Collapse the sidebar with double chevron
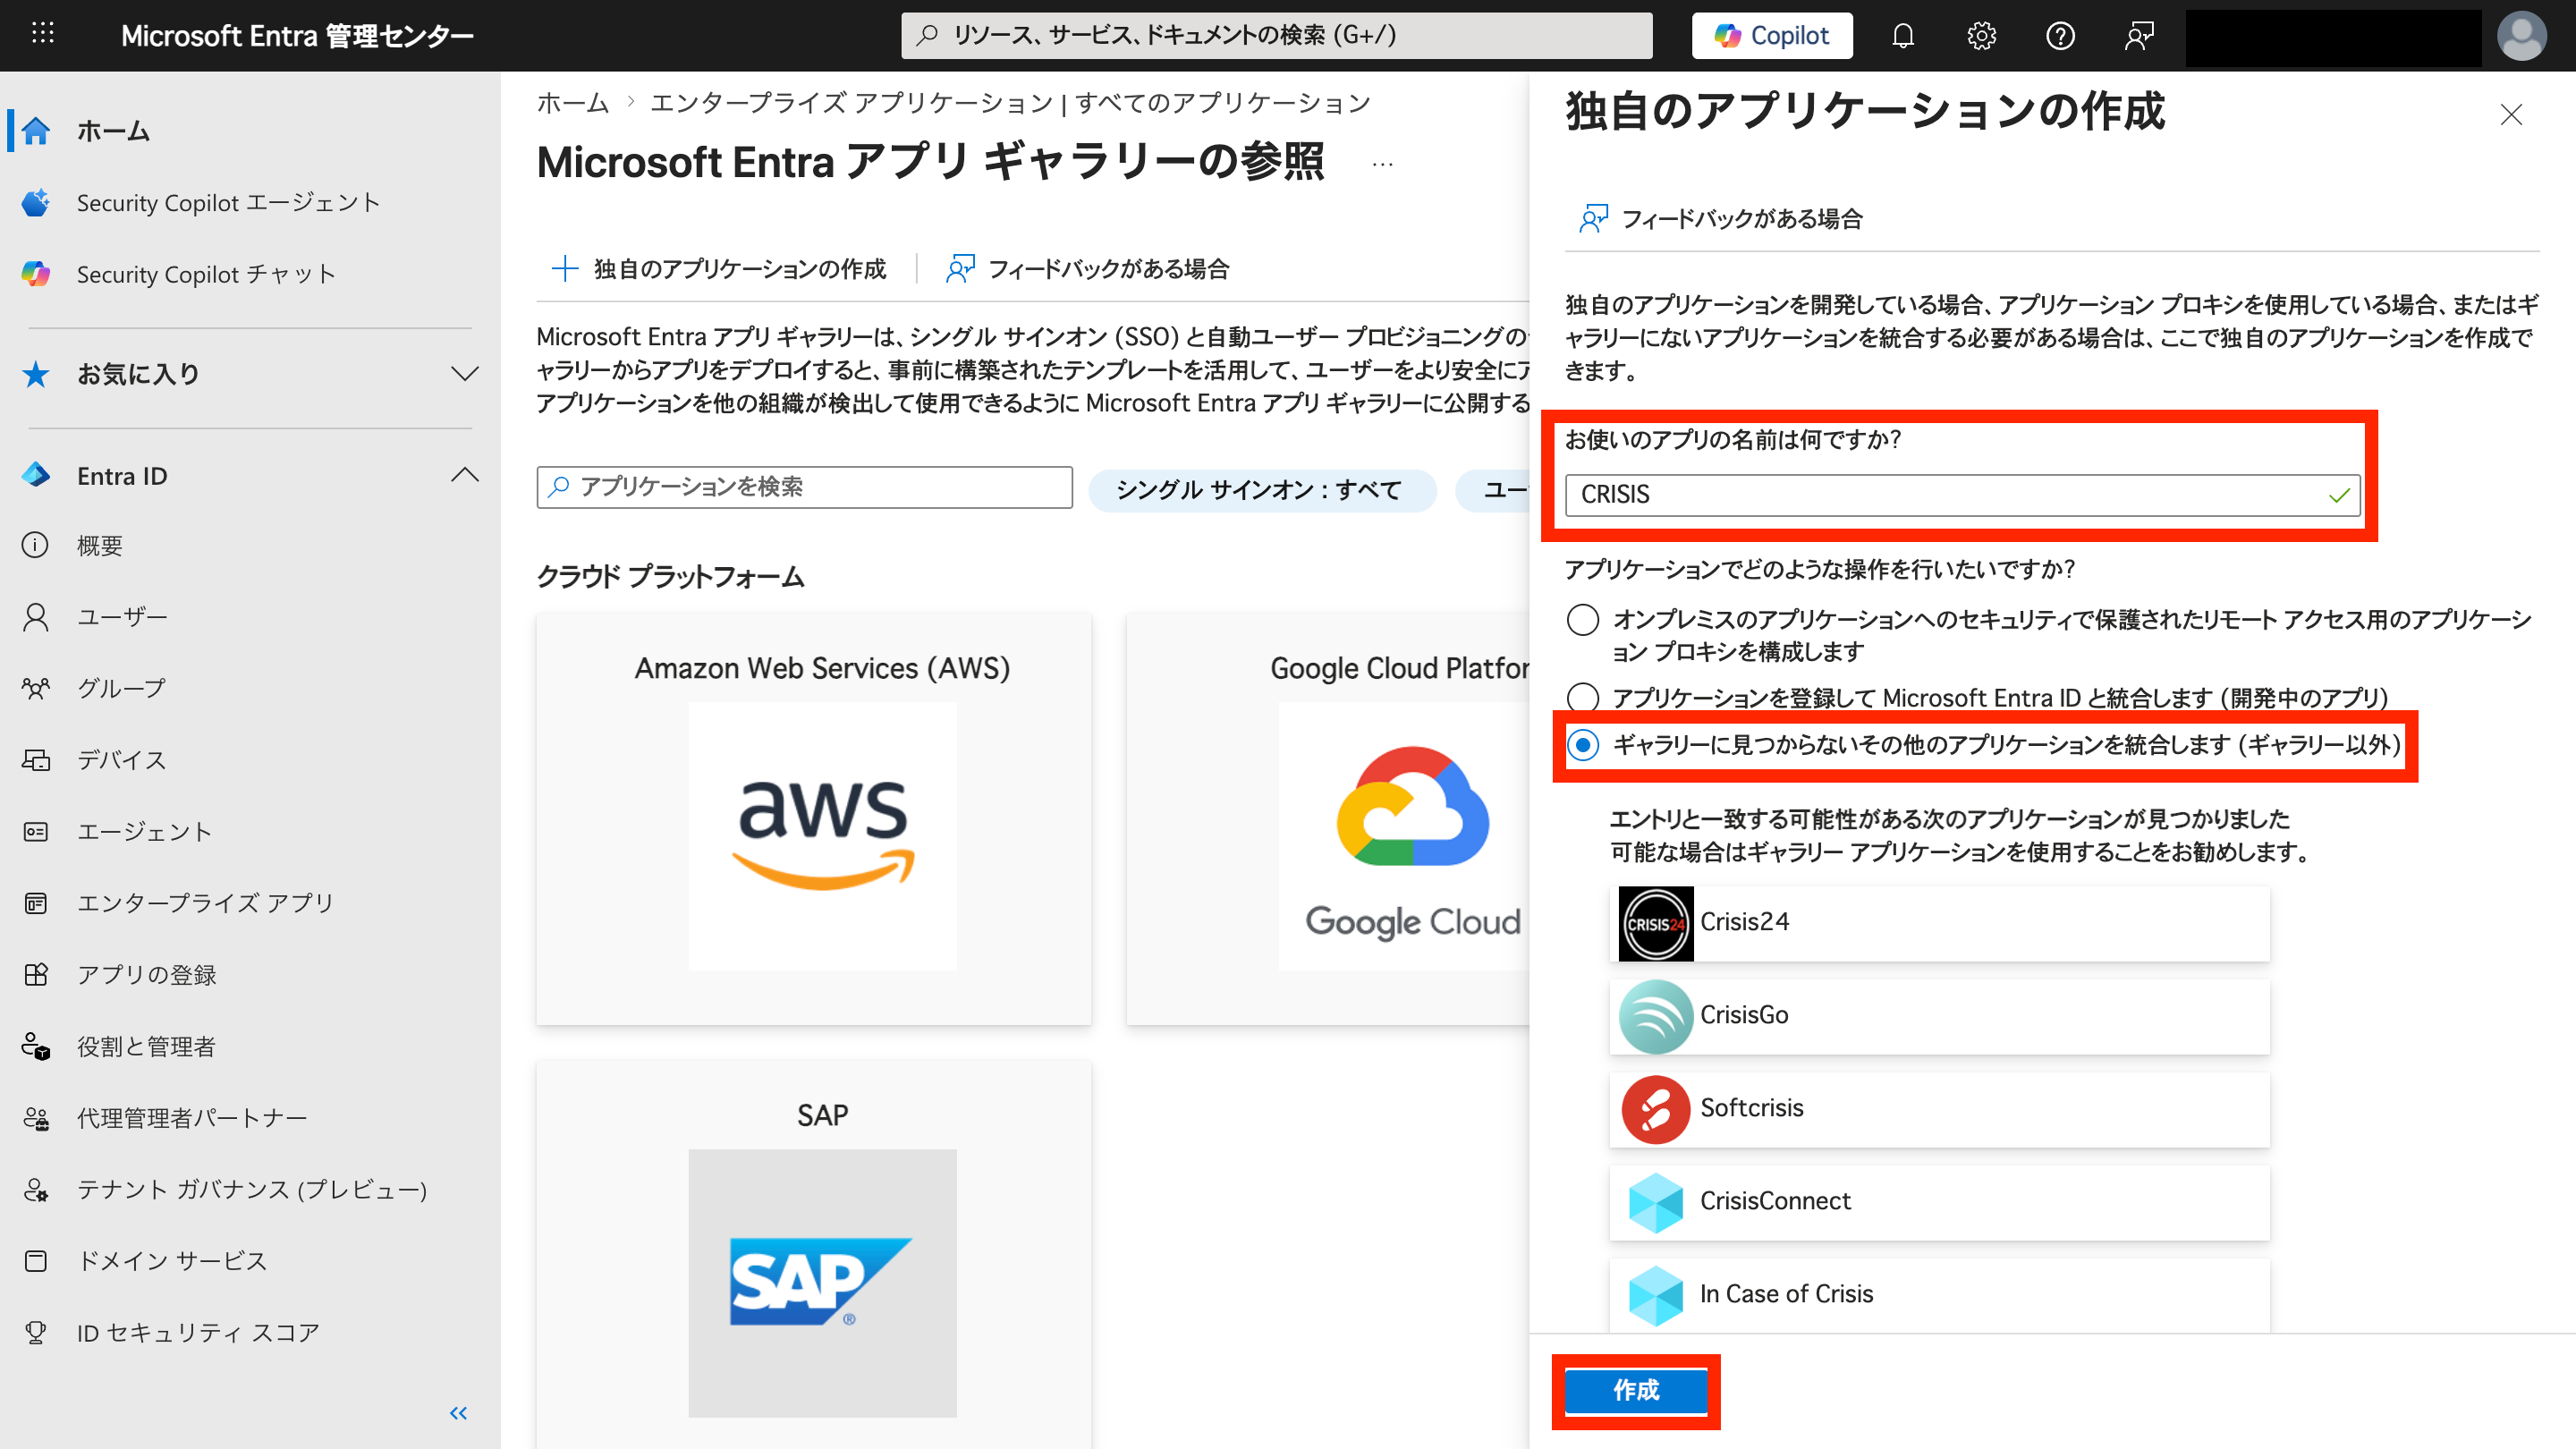The height and width of the screenshot is (1449, 2576). (x=458, y=1412)
